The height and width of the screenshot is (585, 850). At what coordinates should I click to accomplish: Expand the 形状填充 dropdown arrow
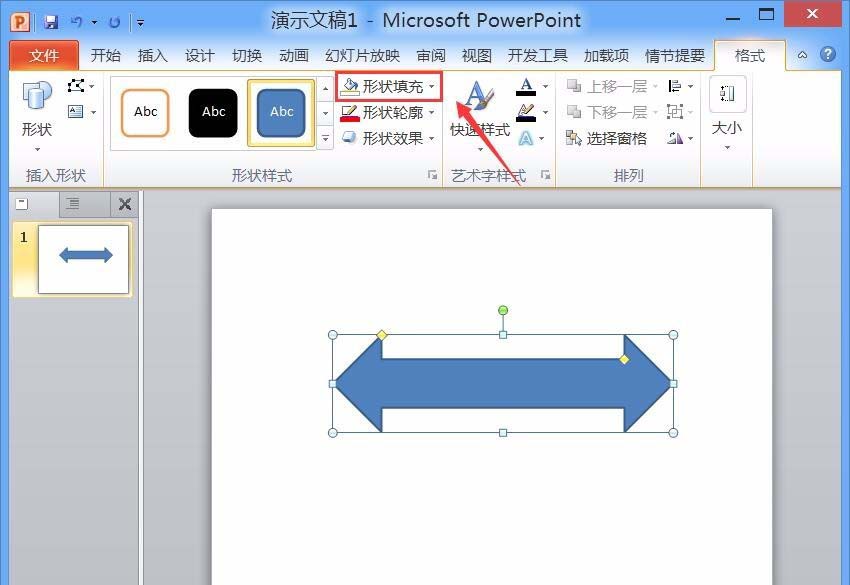[x=433, y=87]
